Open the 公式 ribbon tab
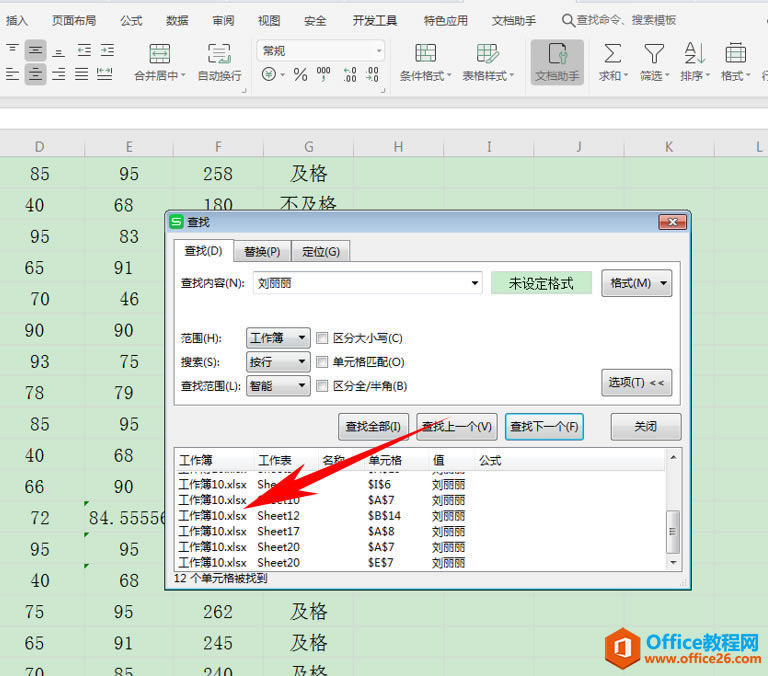768x676 pixels. tap(131, 21)
